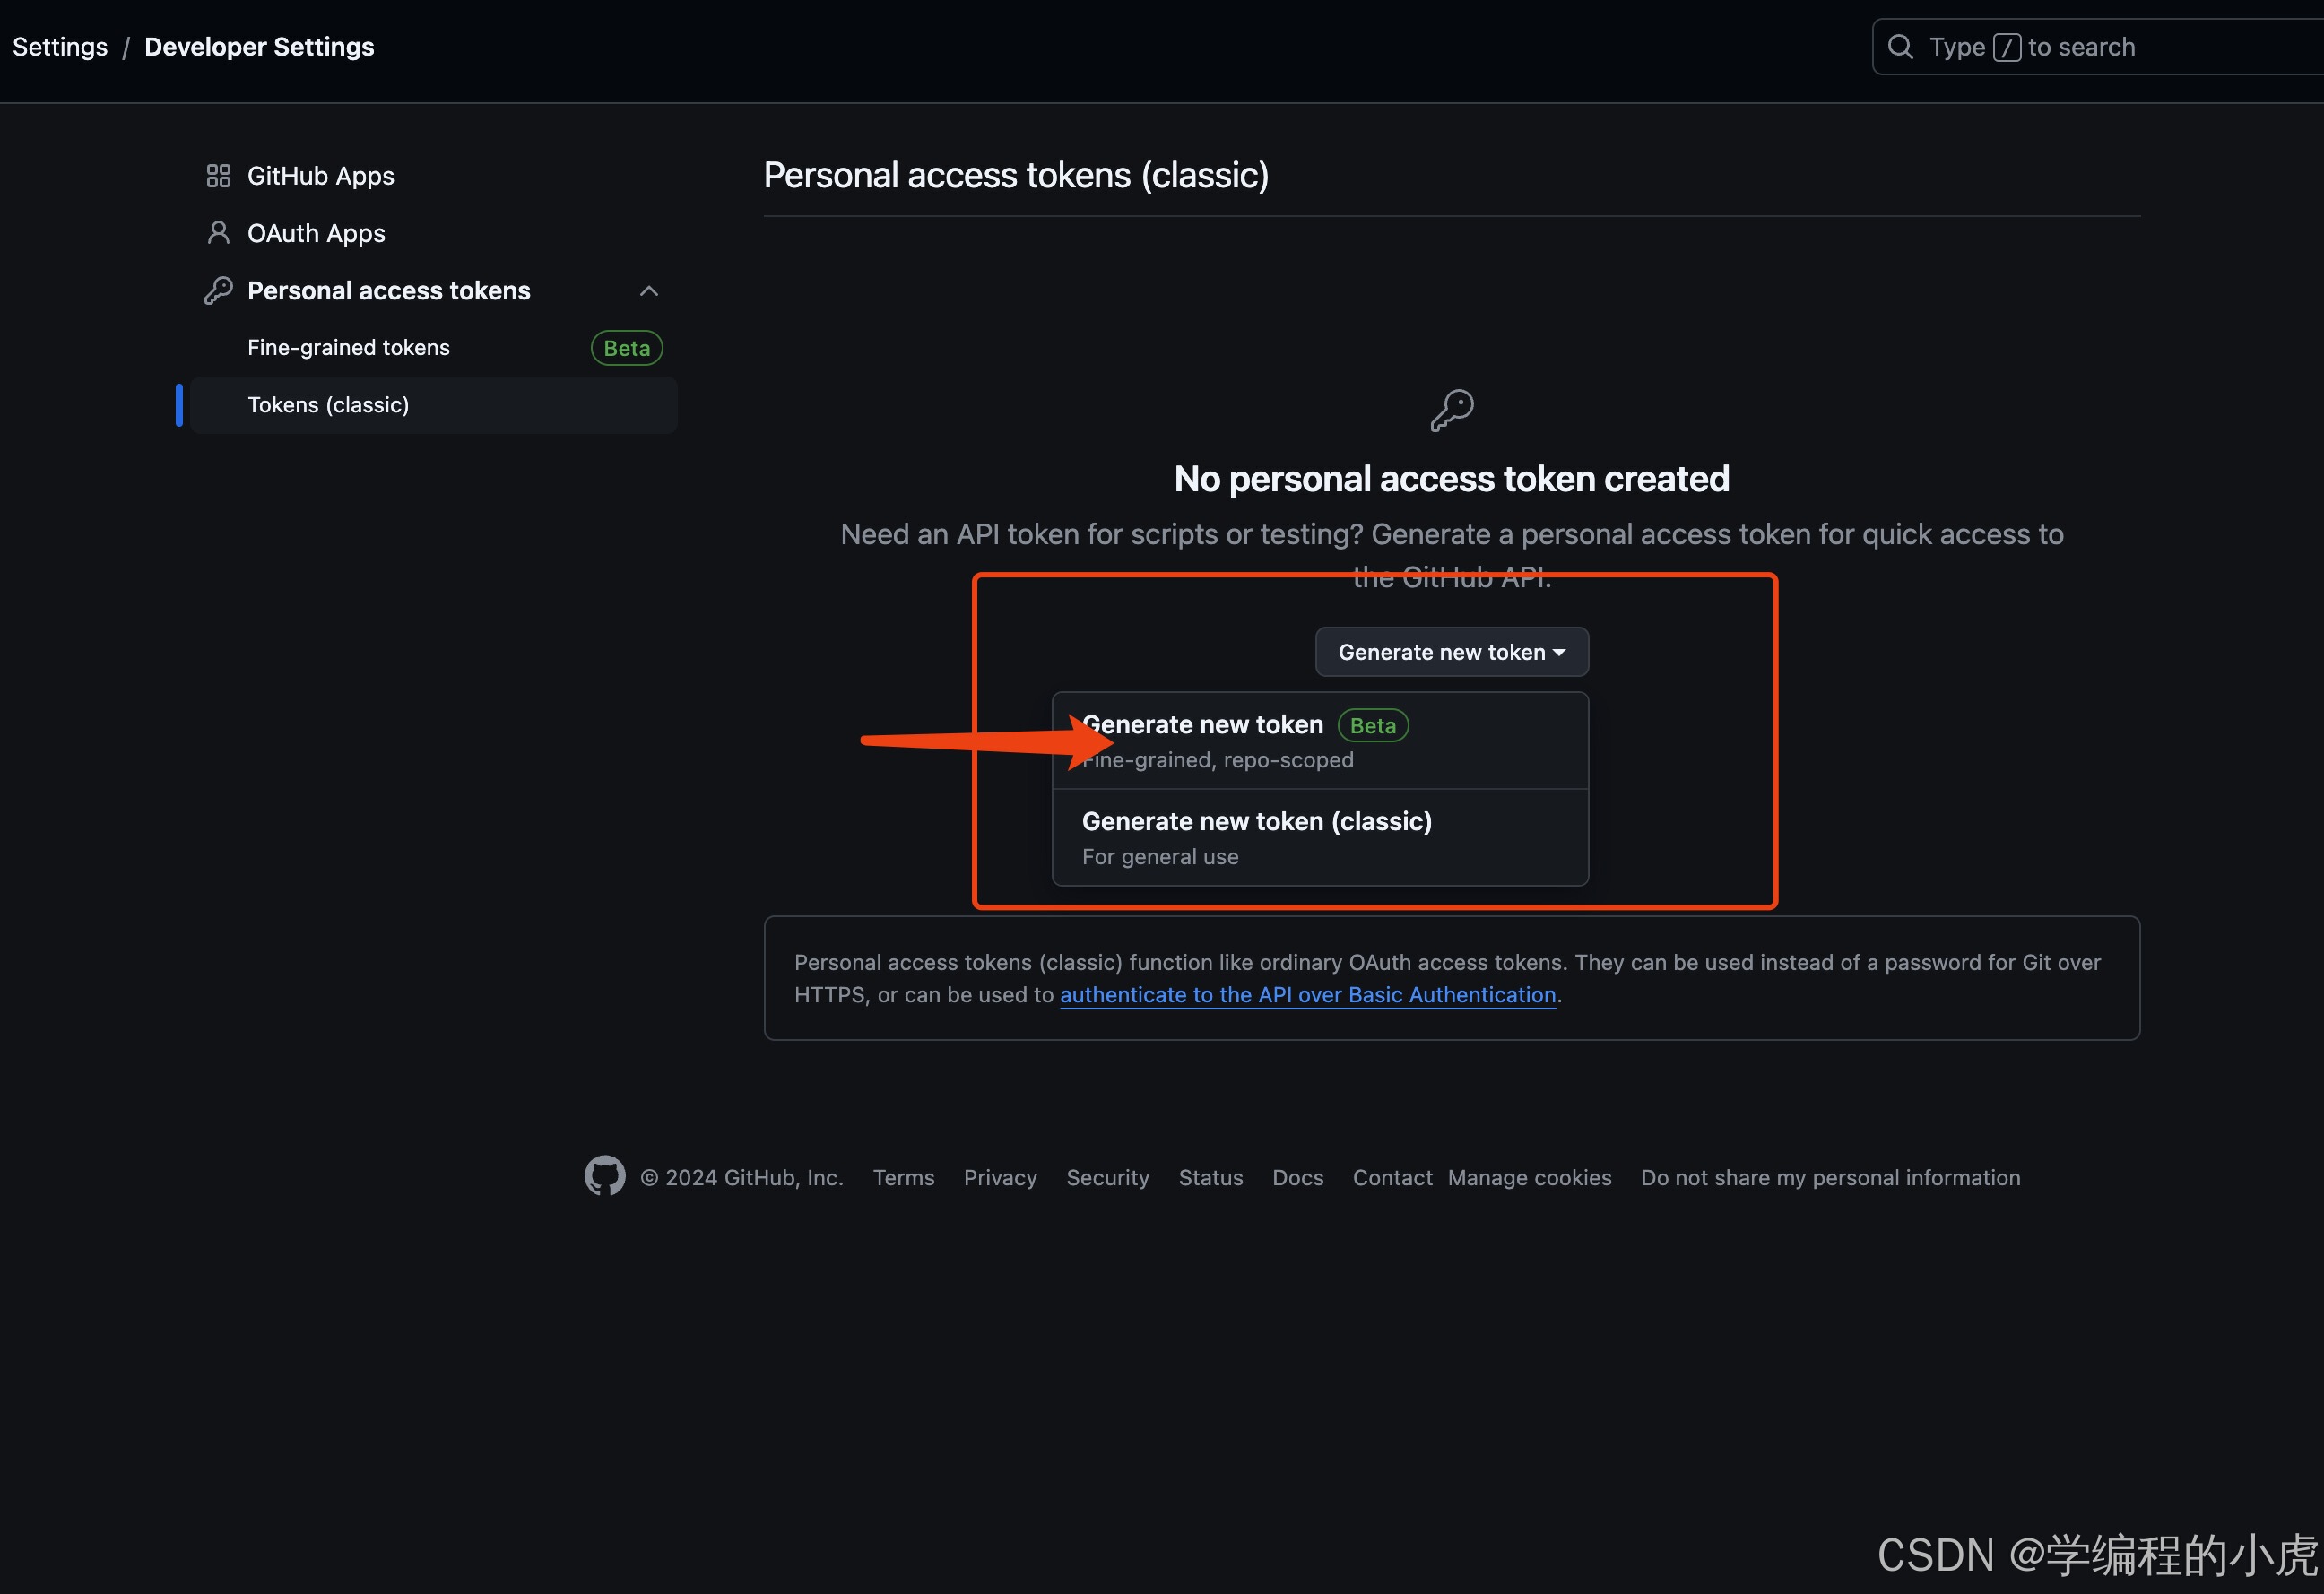Click the OAuth Apps person icon

(217, 231)
